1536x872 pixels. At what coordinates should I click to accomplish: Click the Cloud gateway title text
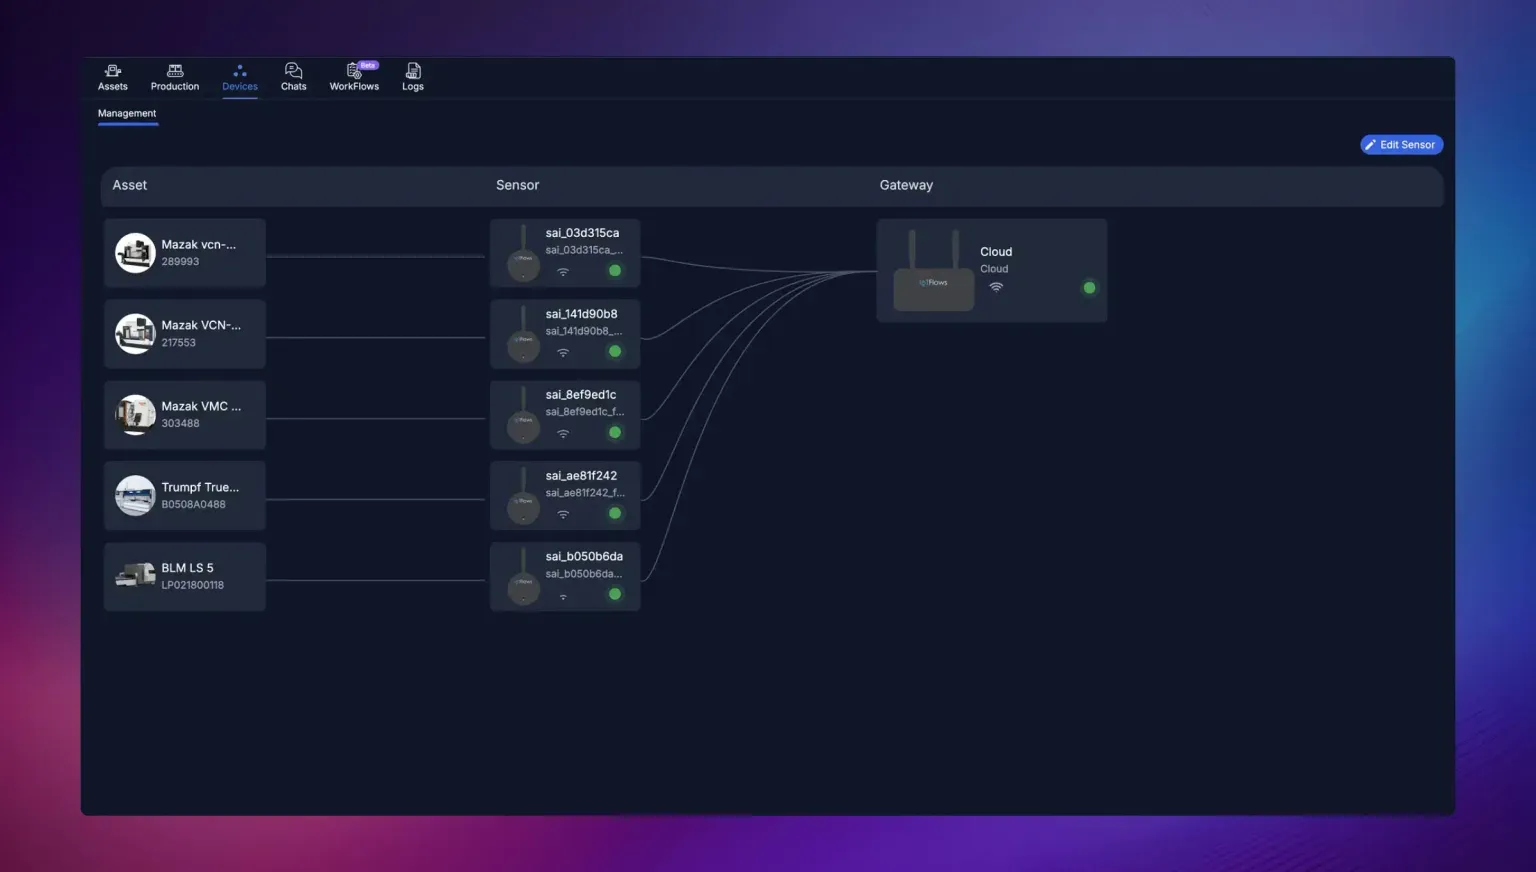click(x=996, y=252)
